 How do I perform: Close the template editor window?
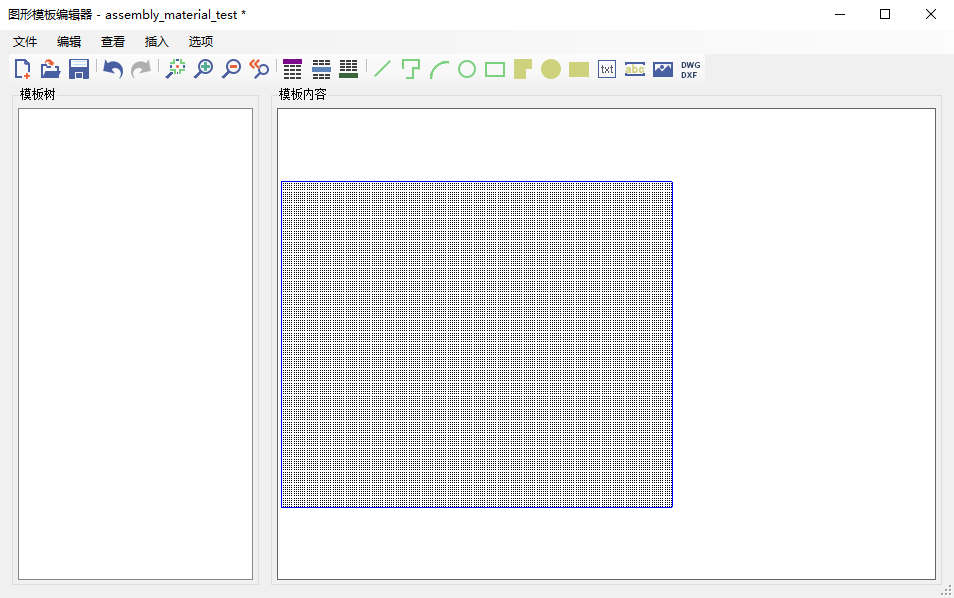931,14
